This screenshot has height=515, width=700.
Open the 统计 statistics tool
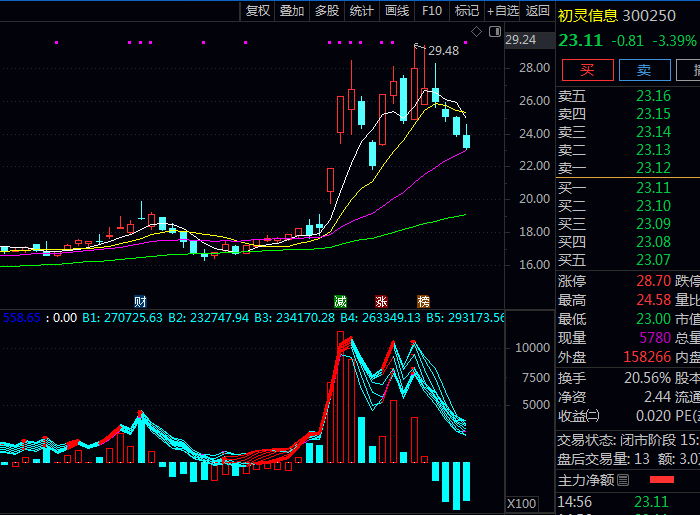coord(361,11)
